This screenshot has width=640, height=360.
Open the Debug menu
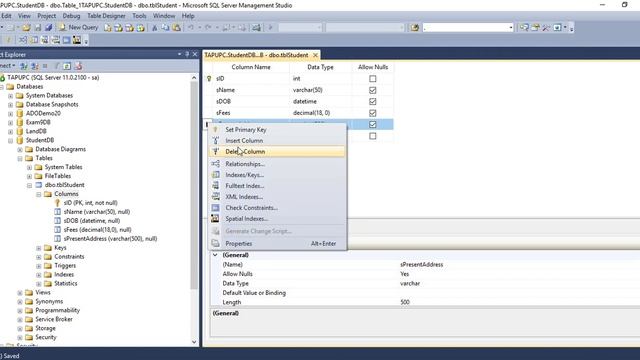coord(71,16)
